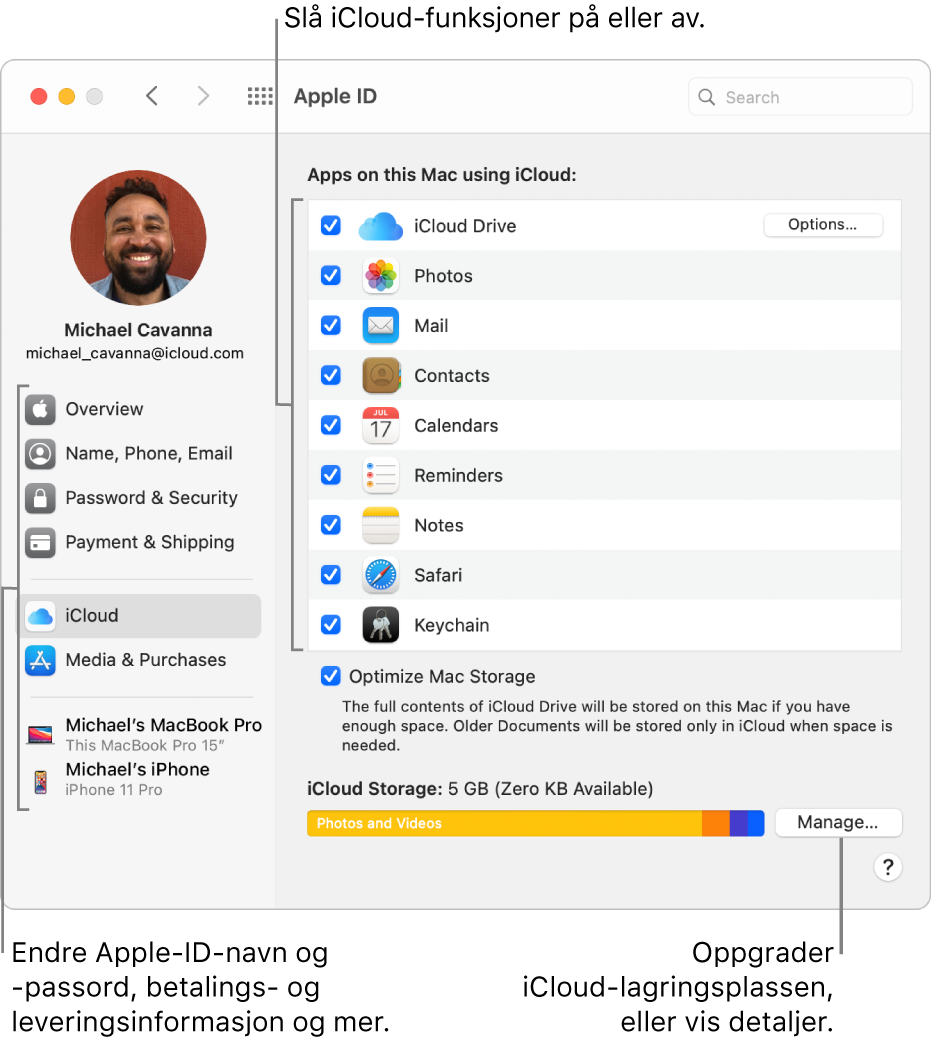Viewport: 931px width, 1043px height.
Task: Click the red close window button
Action: click(x=39, y=96)
